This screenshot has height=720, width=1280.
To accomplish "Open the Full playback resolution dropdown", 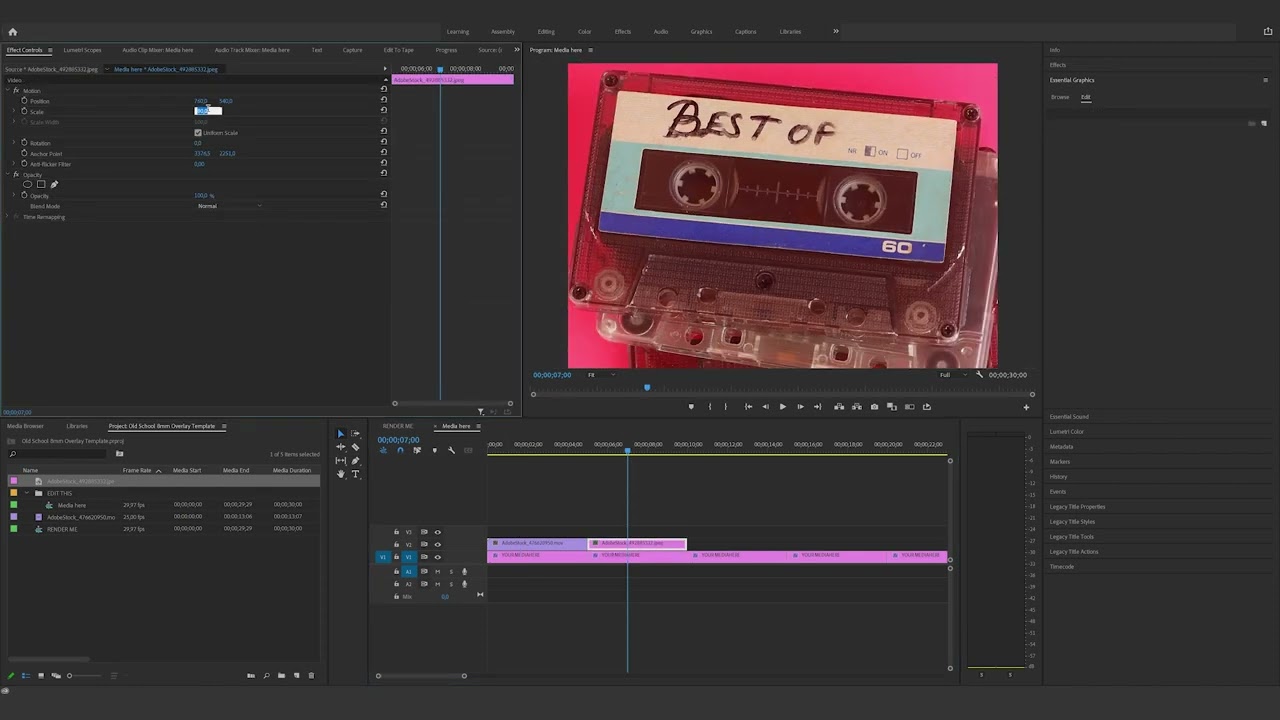I will [x=953, y=375].
